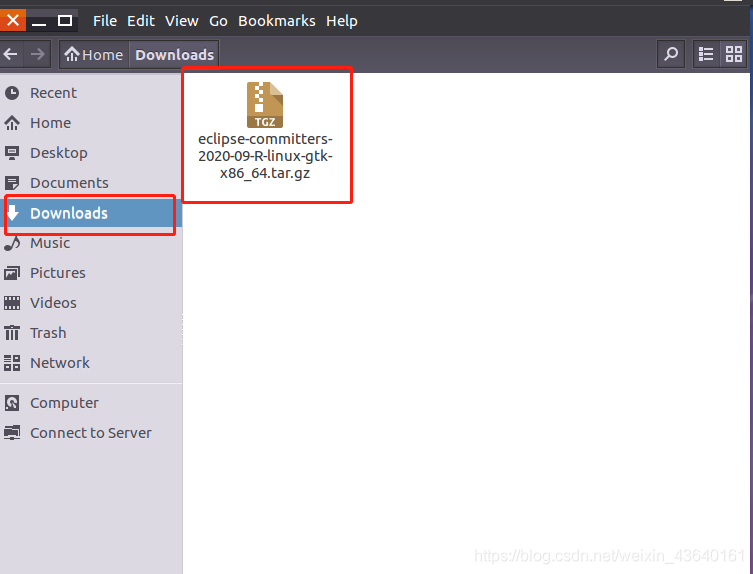The width and height of the screenshot is (753, 574).
Task: Open the Bookmarks menu
Action: click(277, 21)
